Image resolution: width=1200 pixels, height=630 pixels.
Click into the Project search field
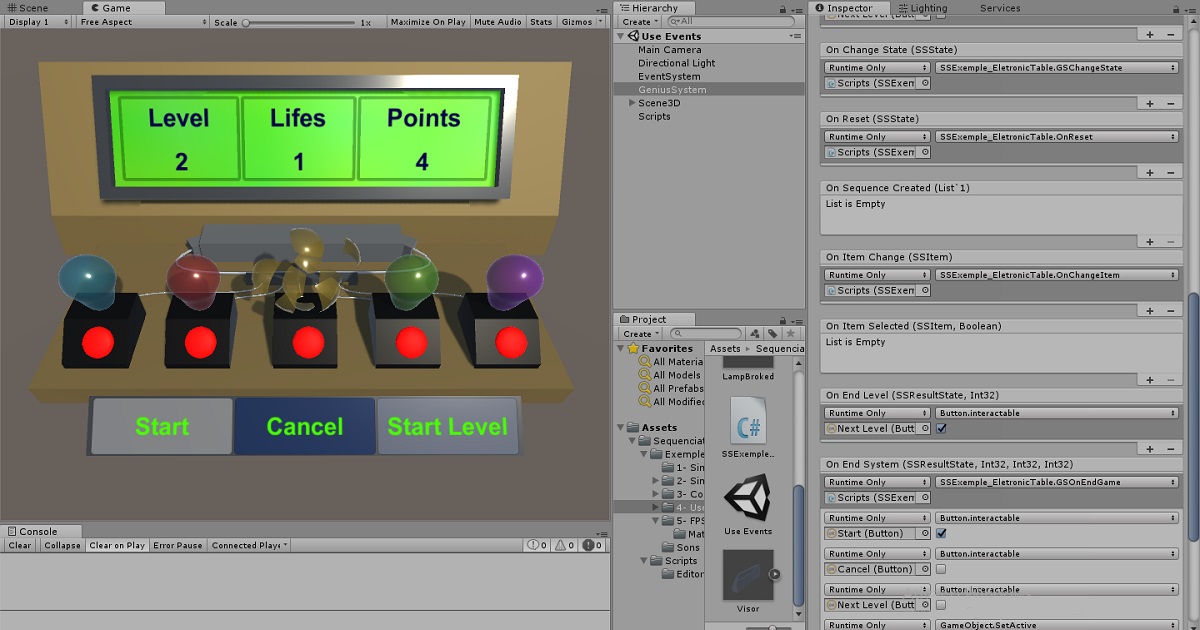pyautogui.click(x=705, y=333)
